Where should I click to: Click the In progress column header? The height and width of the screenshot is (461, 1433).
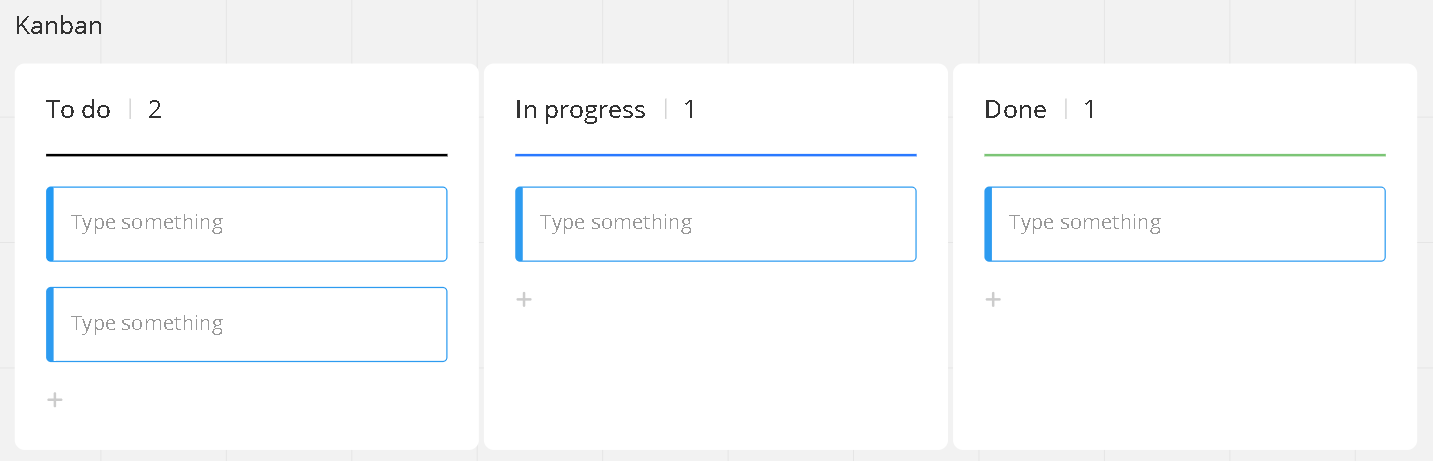[x=580, y=110]
